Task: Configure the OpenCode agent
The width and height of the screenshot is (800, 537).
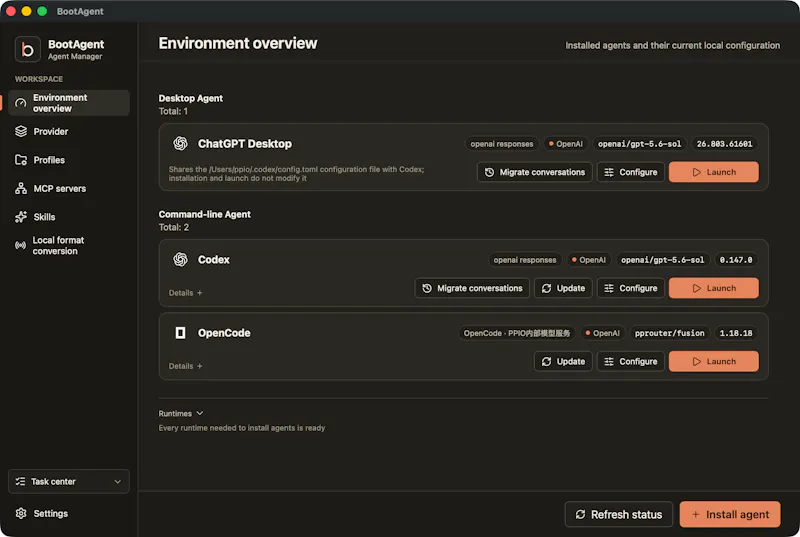Action: (631, 362)
